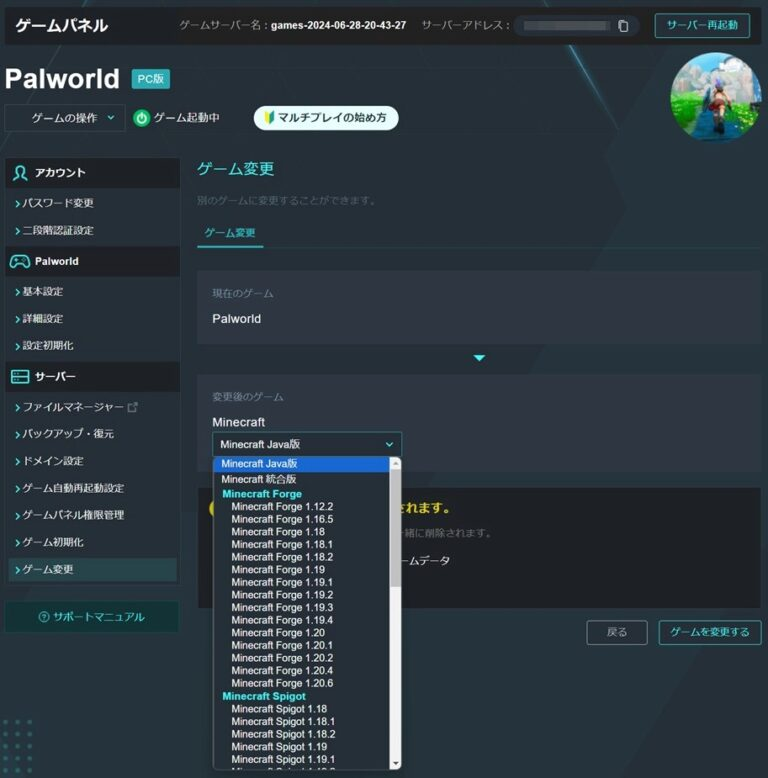Choose Minecraft Forge 1.18.2
Screen dimensions: 768x778
pyautogui.click(x=301, y=557)
